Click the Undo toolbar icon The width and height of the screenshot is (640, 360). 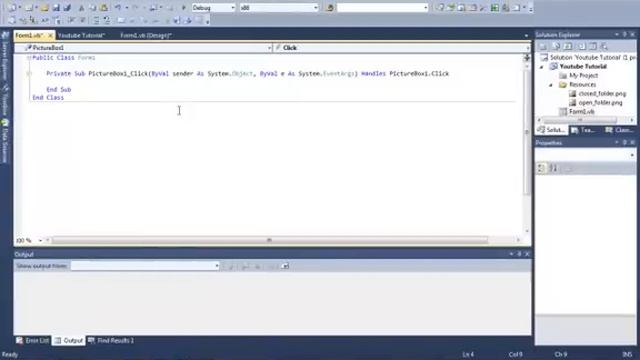[x=118, y=8]
